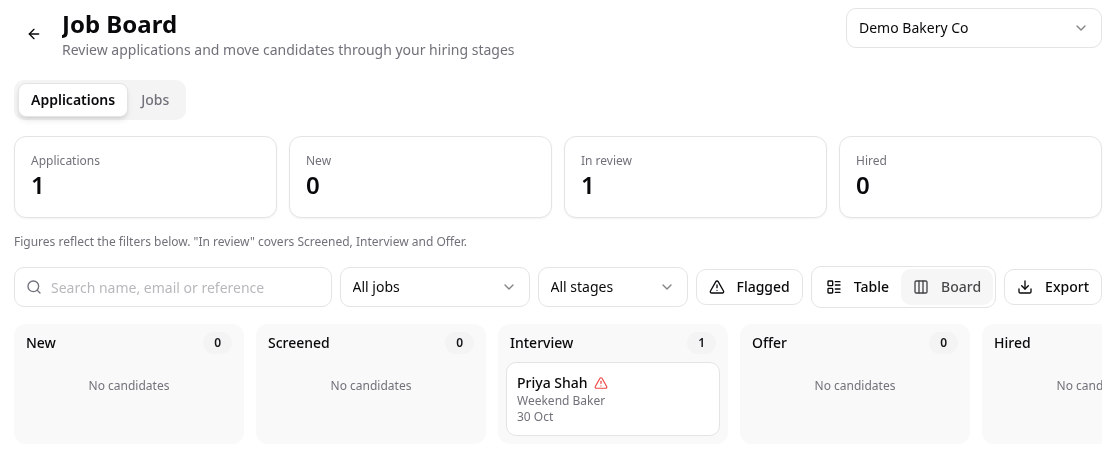This screenshot has width=1115, height=460.
Task: Click the Job Board page title
Action: [x=119, y=25]
